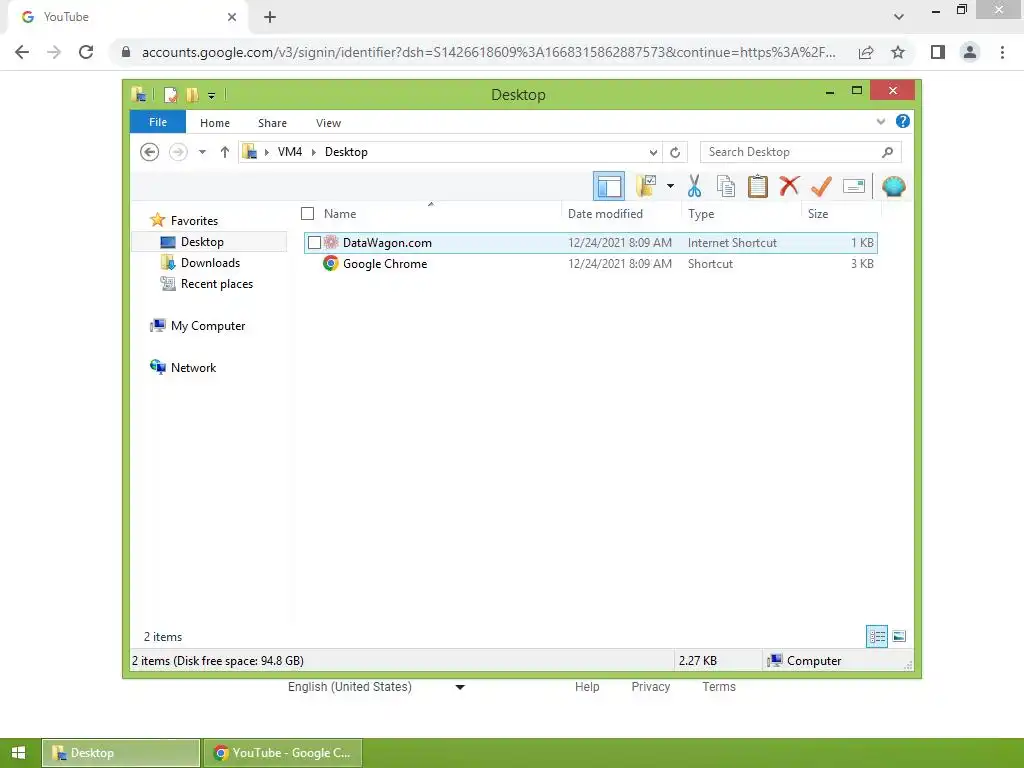Toggle the select-all checkbox in header
Screen dimensions: 1024x768
tap(308, 214)
